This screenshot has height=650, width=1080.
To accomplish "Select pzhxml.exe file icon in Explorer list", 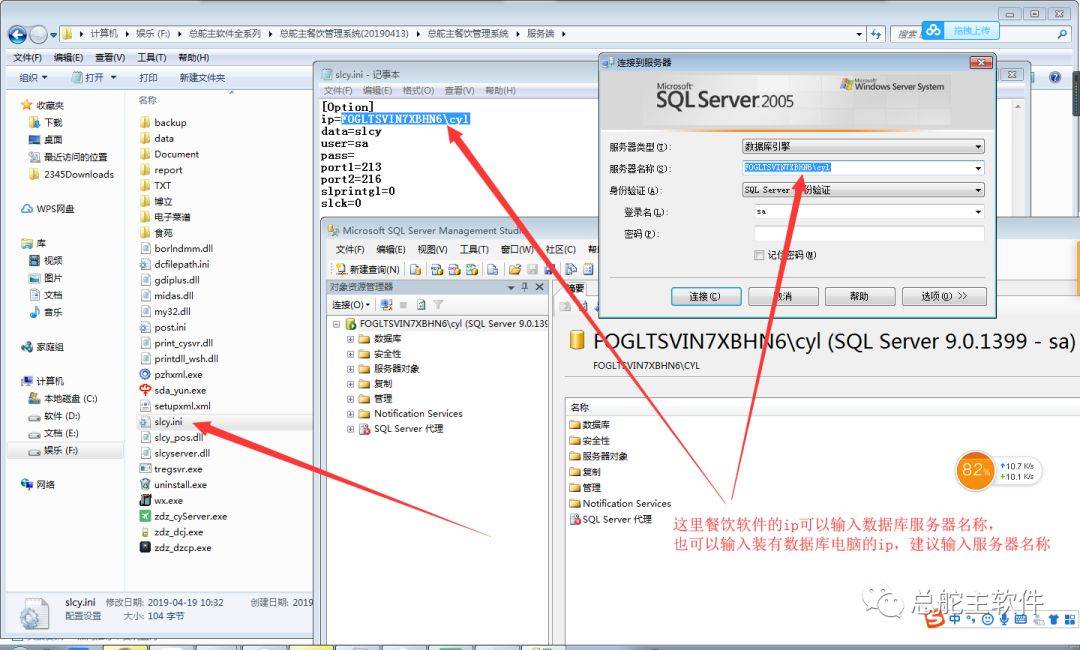I will point(145,375).
